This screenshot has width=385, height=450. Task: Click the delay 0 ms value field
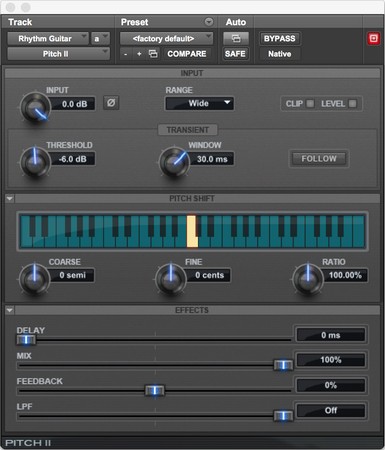click(x=331, y=335)
